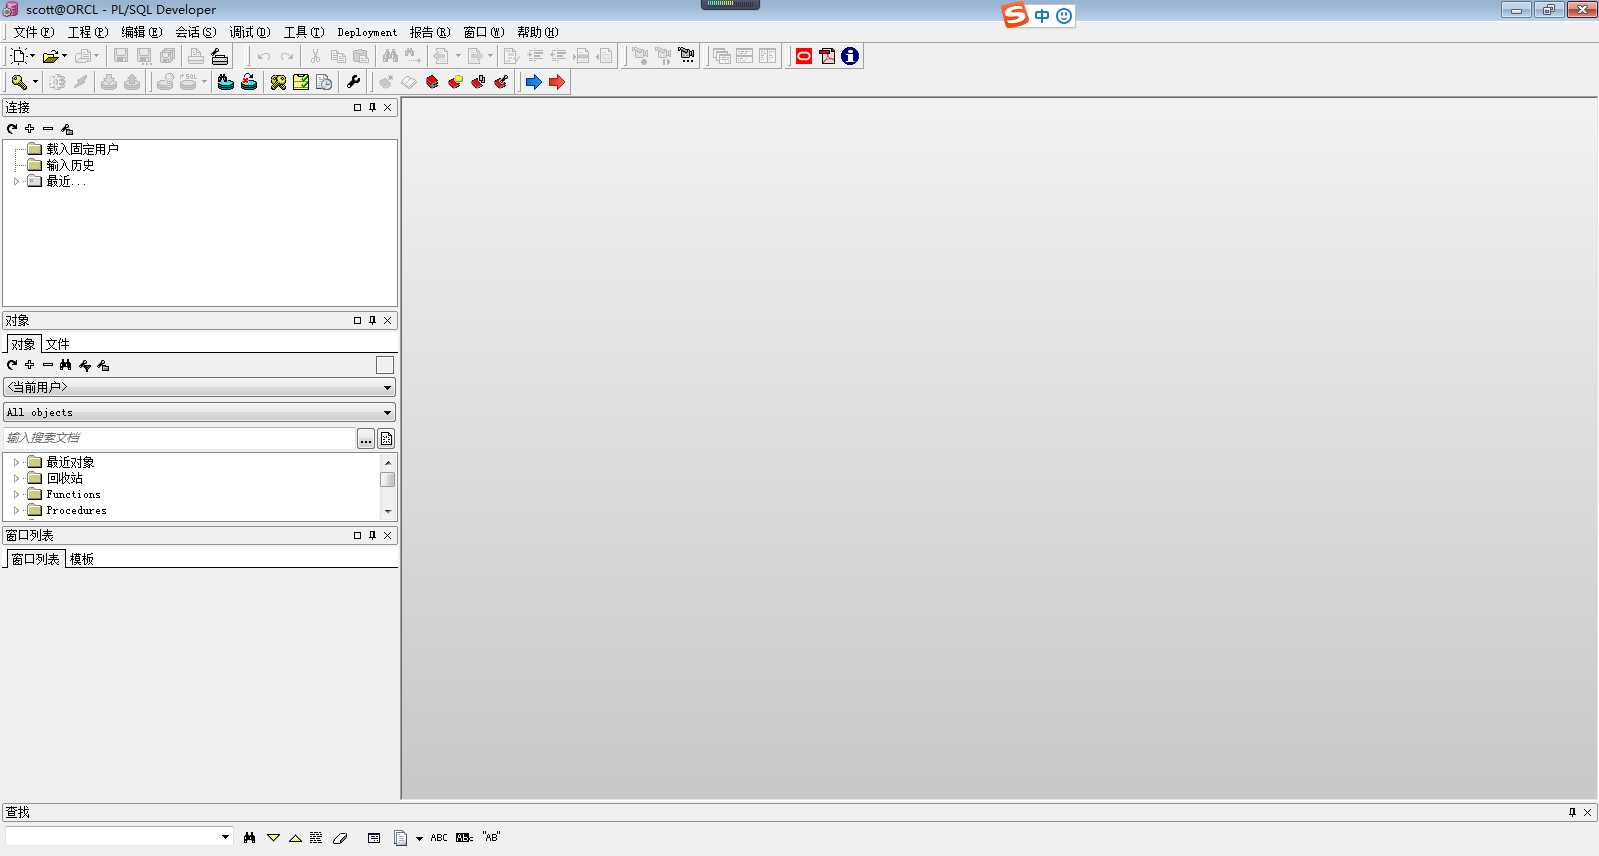1599x856 pixels.
Task: Click the red right arrow icon
Action: tap(557, 82)
